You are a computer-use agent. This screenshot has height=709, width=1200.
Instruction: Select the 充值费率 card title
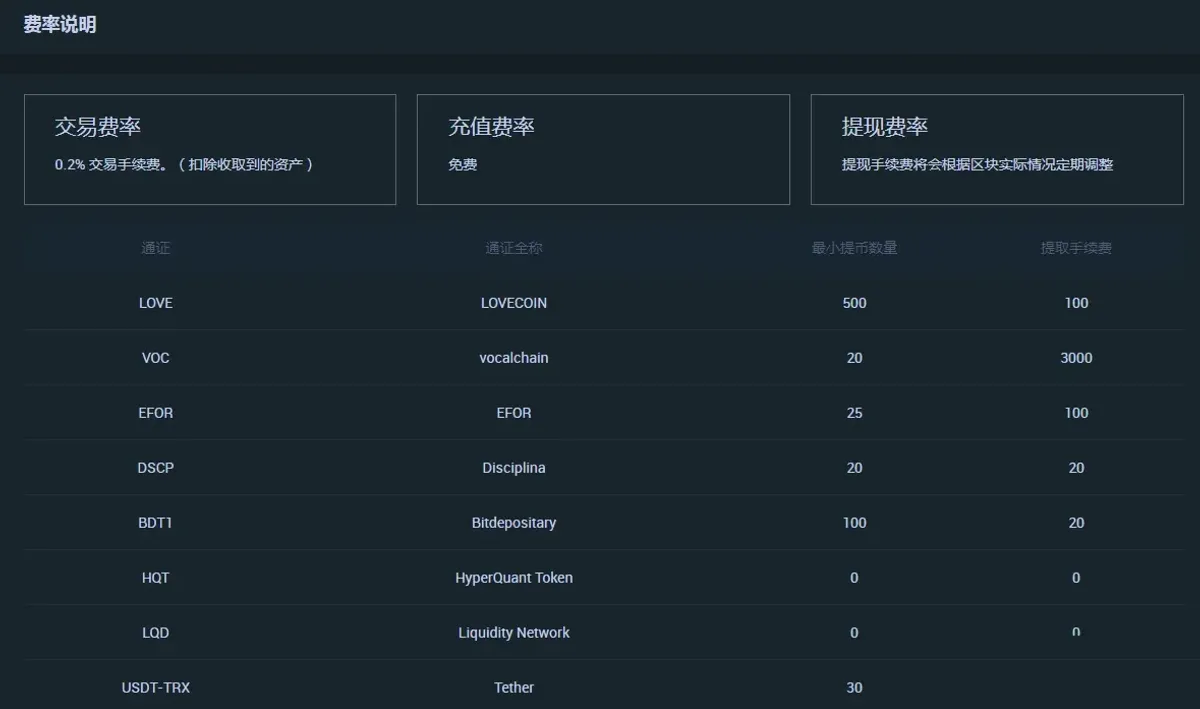(491, 127)
